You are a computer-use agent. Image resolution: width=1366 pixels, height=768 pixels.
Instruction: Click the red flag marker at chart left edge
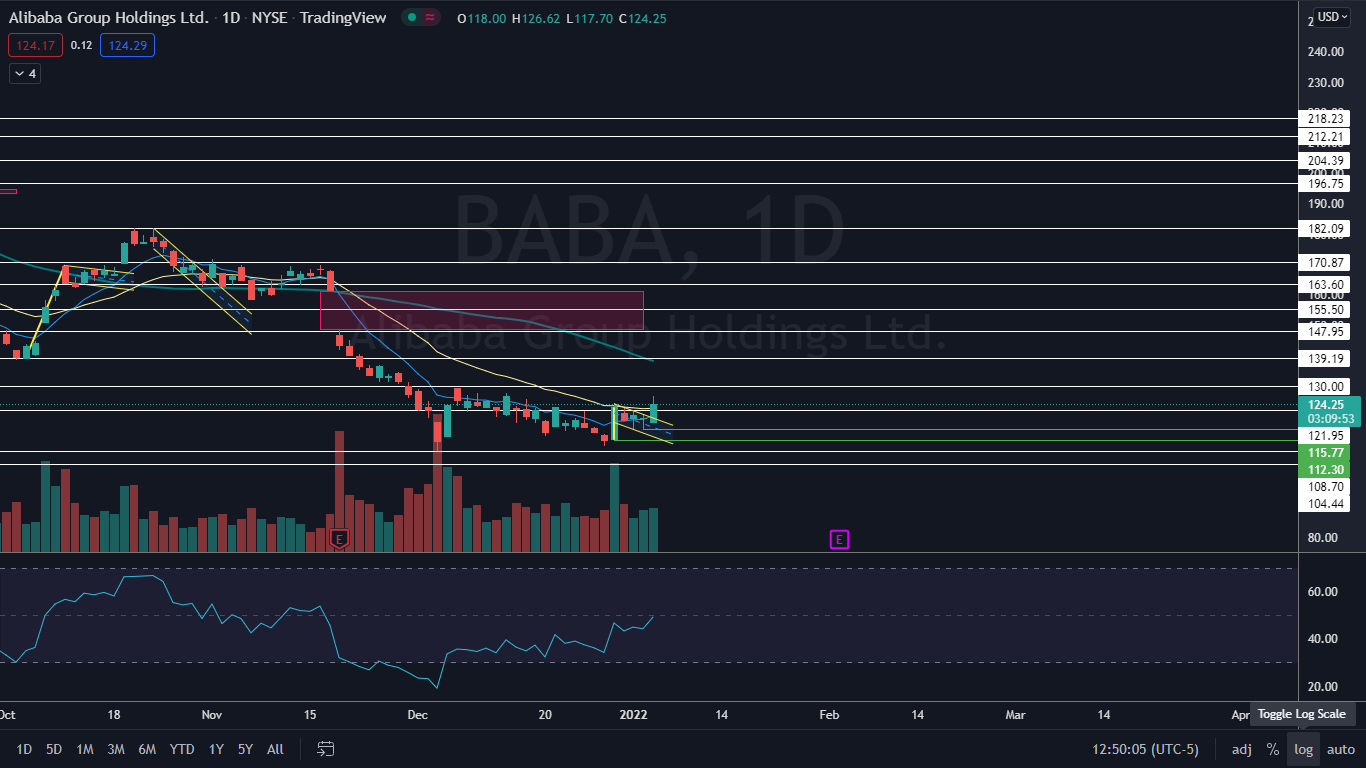(x=8, y=191)
